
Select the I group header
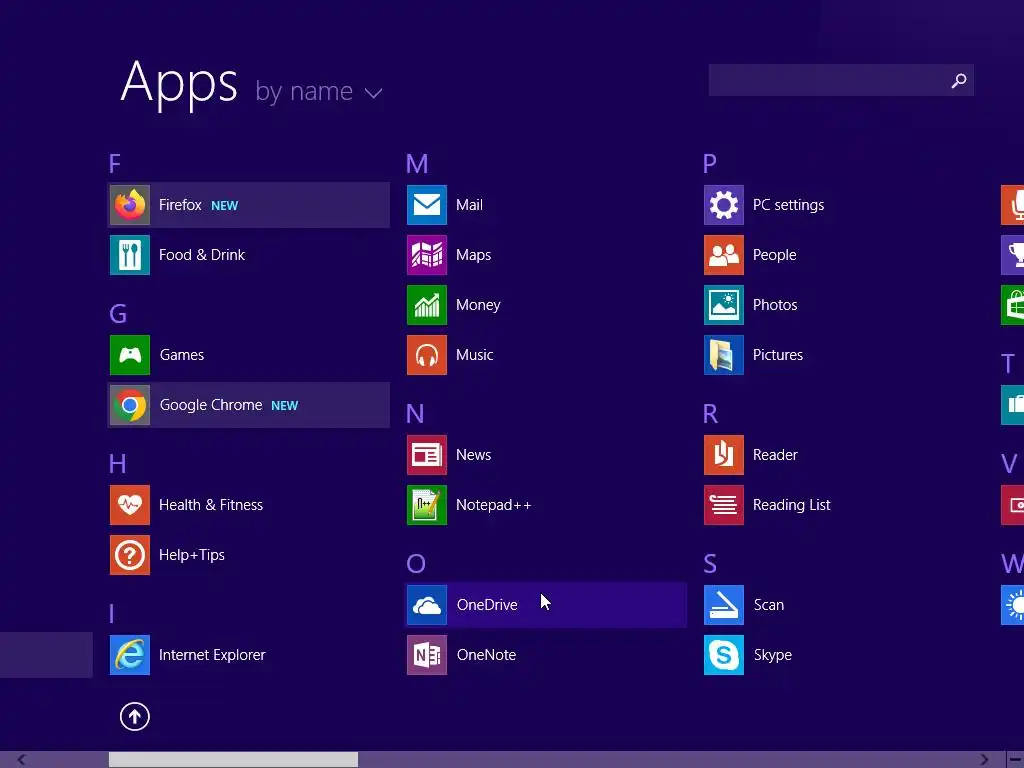(x=112, y=614)
